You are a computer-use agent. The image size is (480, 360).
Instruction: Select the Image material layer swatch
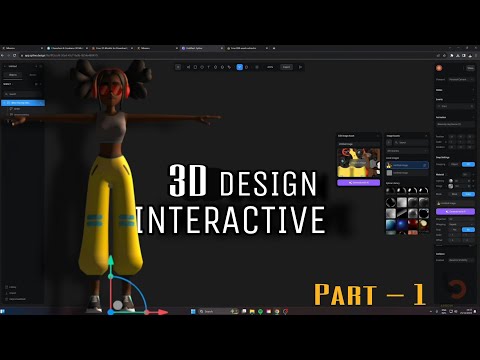(451, 186)
